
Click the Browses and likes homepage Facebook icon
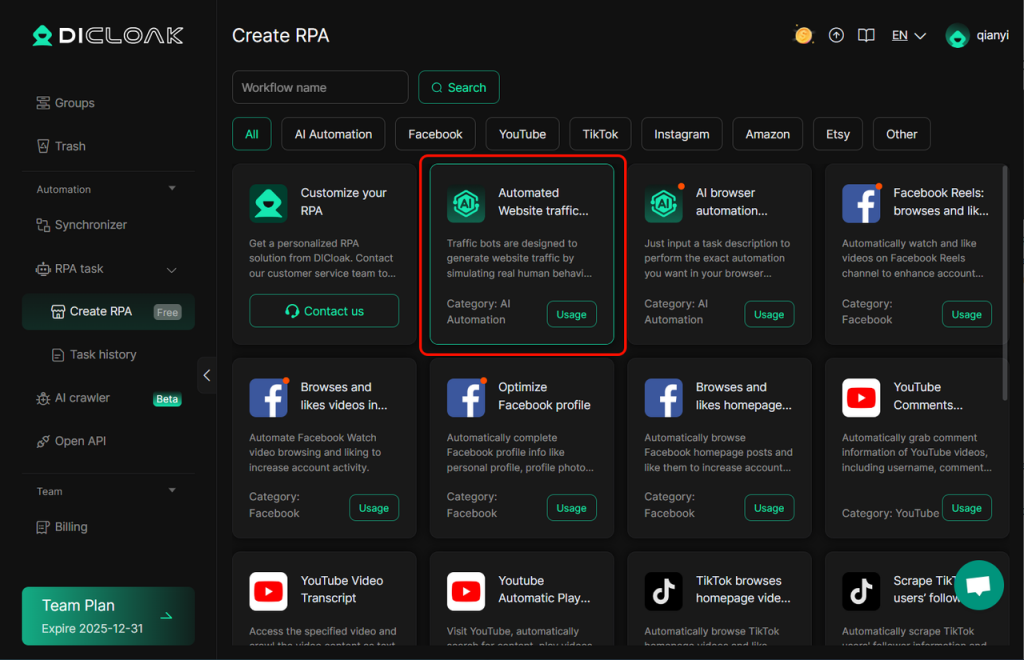click(664, 398)
